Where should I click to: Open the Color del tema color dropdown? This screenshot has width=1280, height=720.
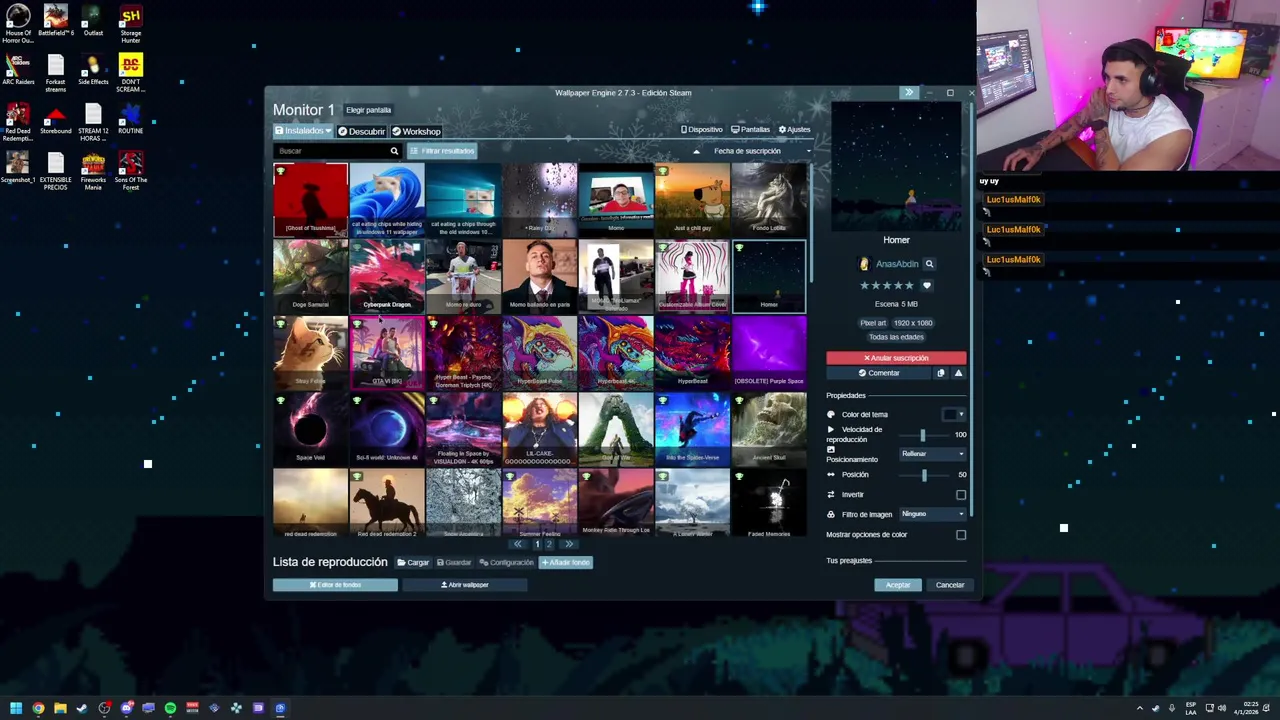coord(954,414)
